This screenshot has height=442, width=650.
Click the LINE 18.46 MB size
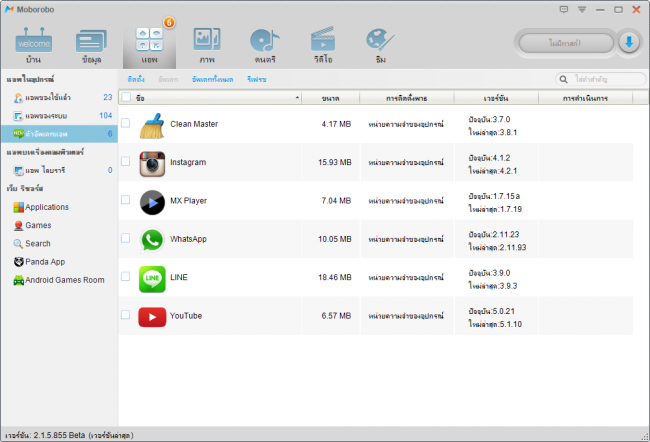point(335,277)
